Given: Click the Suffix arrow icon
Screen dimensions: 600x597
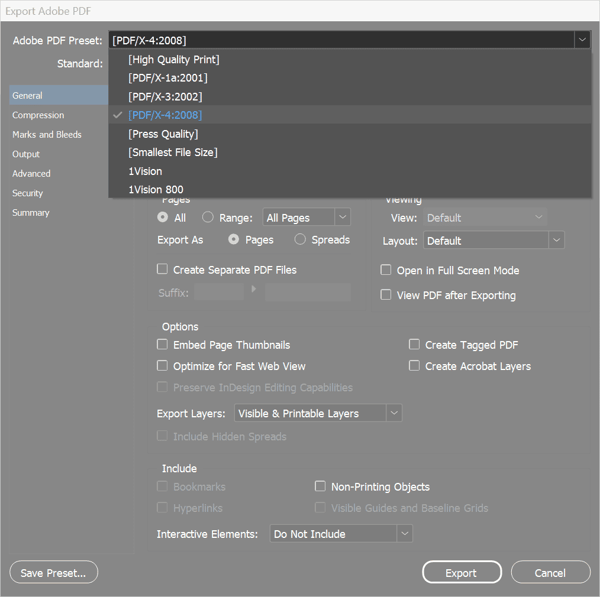Looking at the screenshot, I should 253,289.
